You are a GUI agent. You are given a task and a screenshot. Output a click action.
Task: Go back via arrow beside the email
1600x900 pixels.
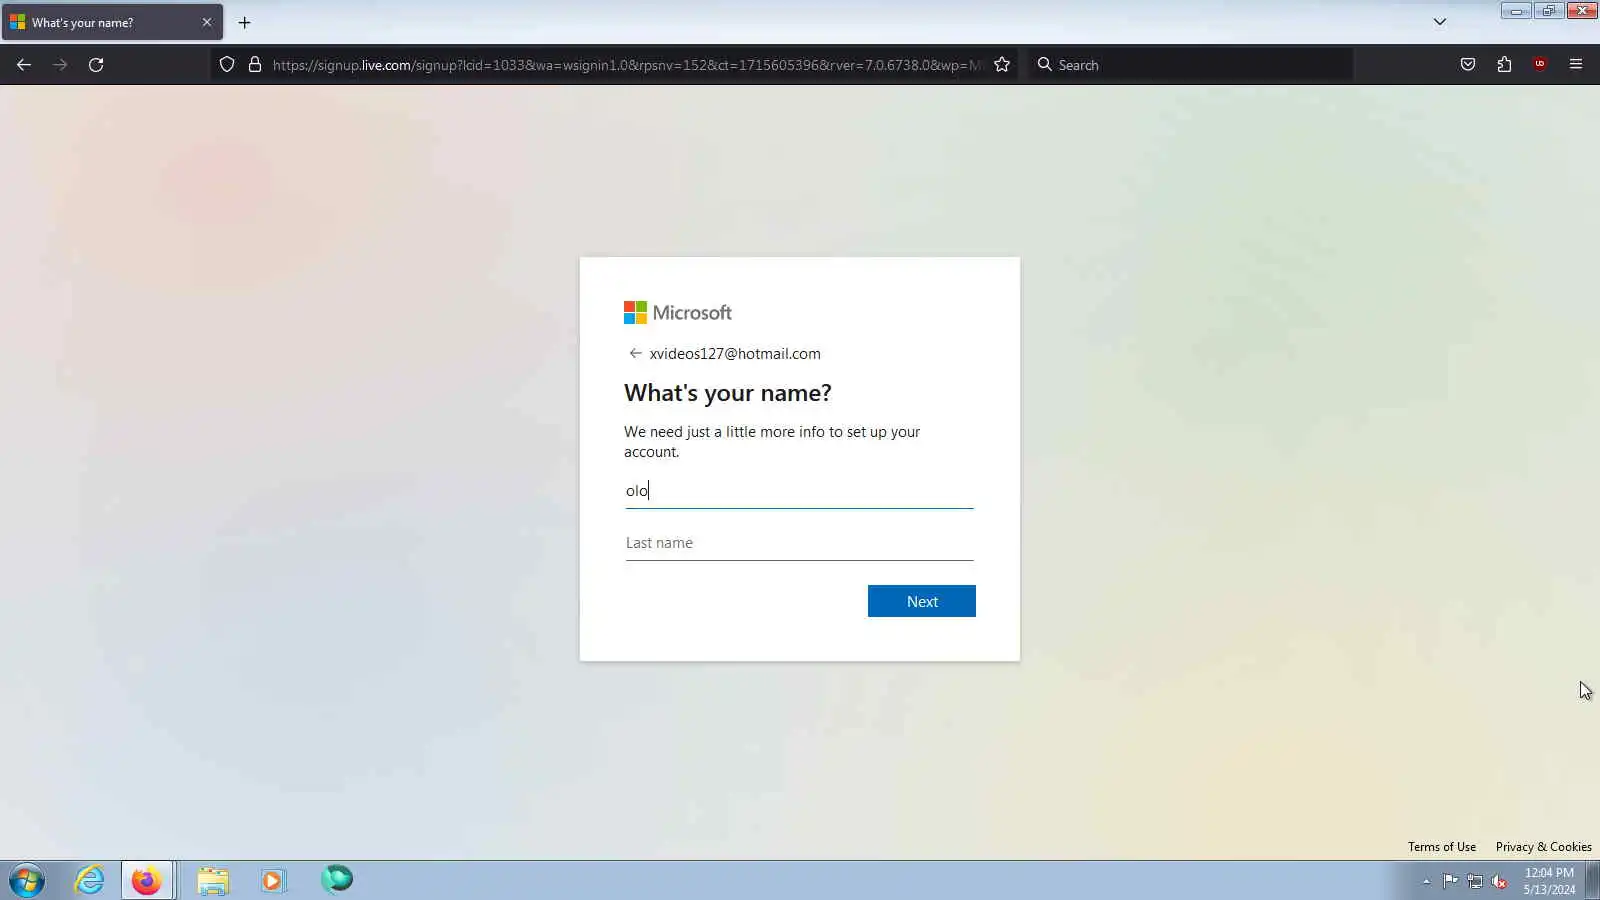(635, 354)
